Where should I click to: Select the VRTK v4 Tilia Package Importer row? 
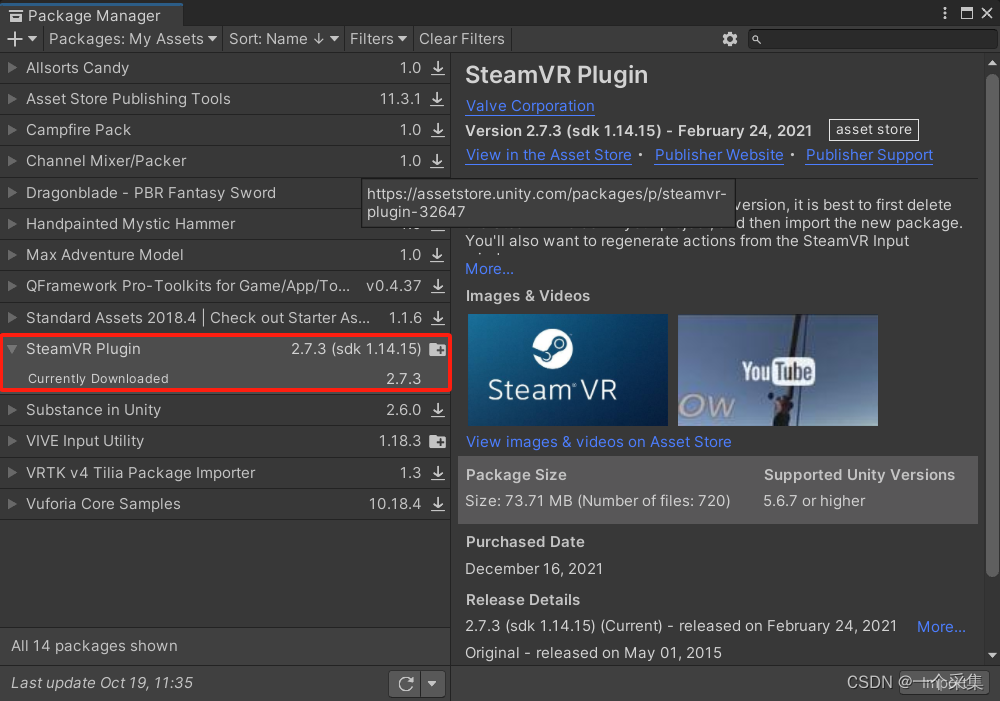click(225, 473)
